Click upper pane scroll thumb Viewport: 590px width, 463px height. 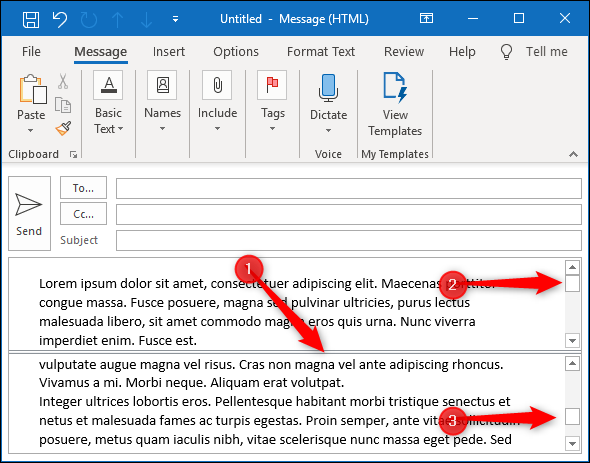(572, 283)
